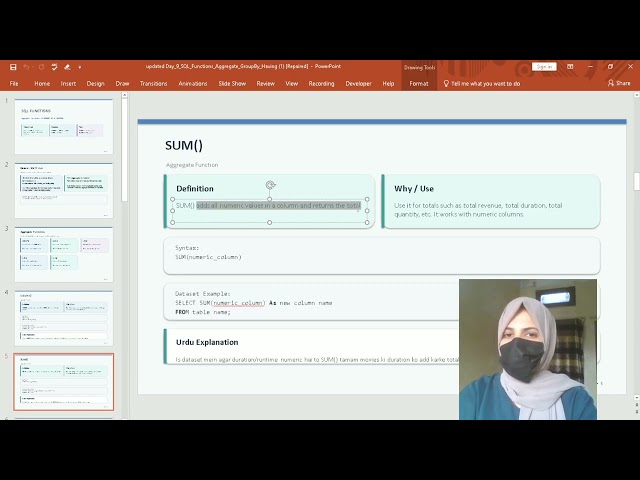Click the Why / Use heading
Image resolution: width=640 pixels, height=480 pixels.
pos(413,189)
